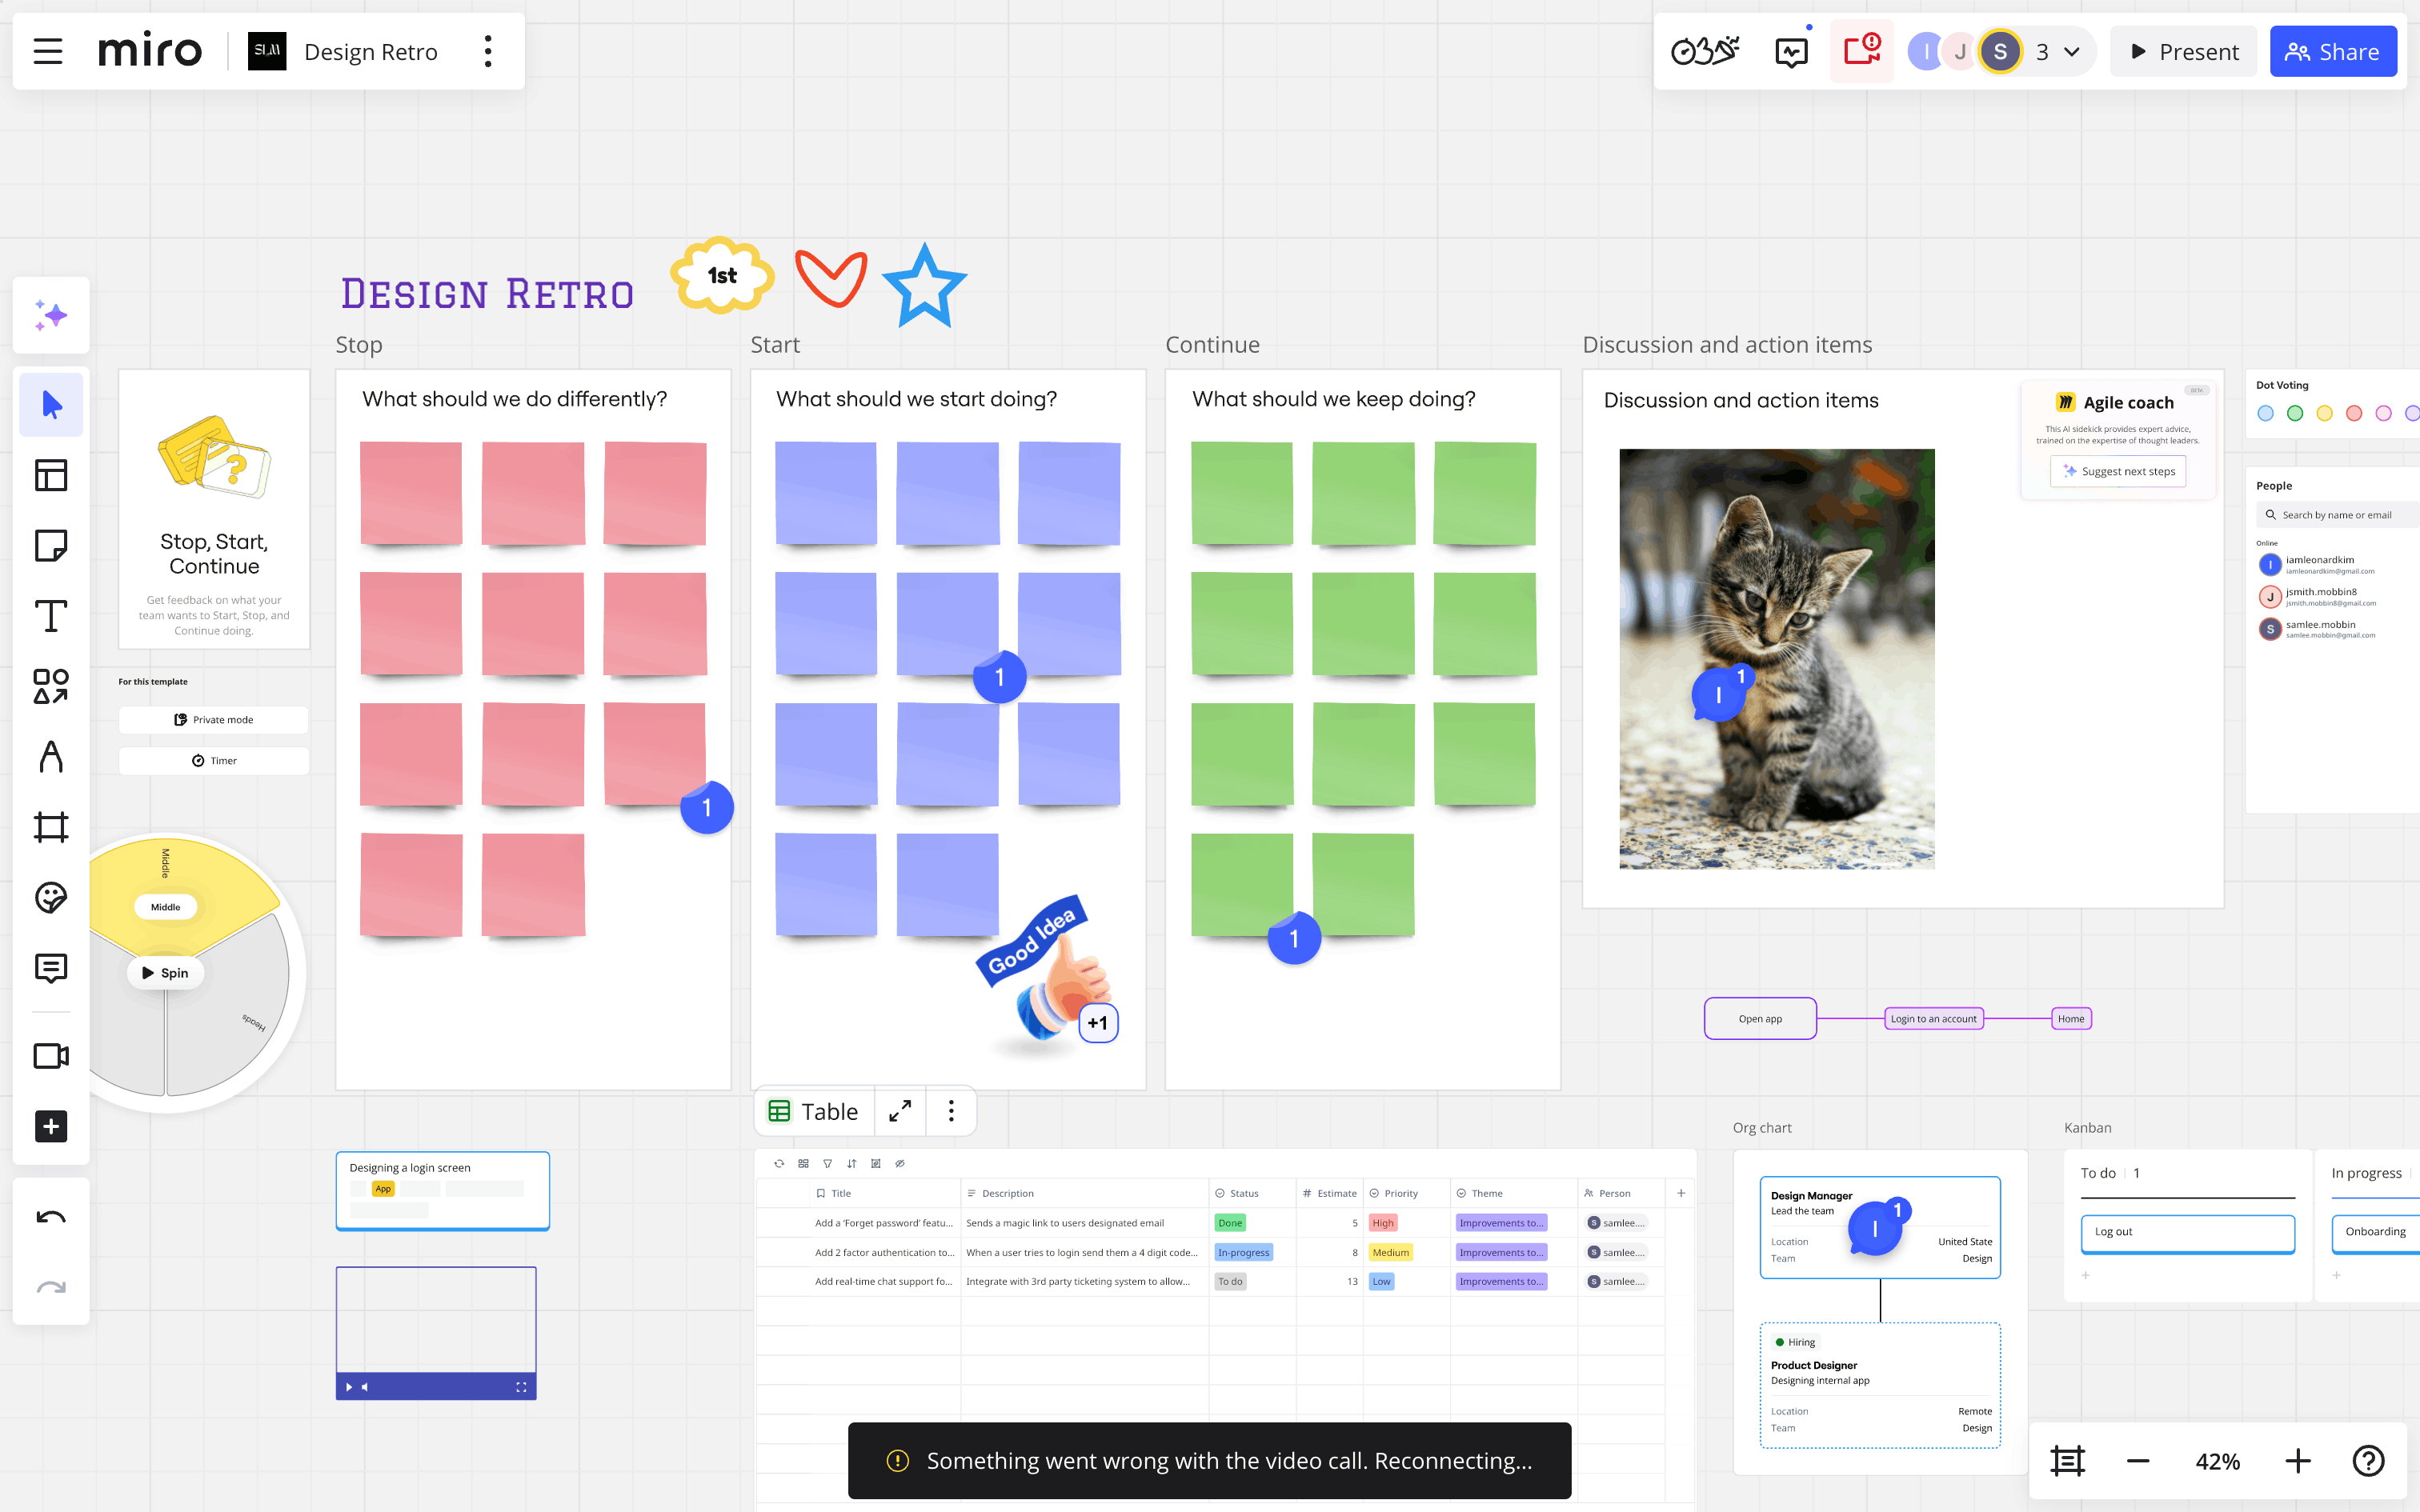The height and width of the screenshot is (1512, 2420).
Task: Click the undo arrow
Action: (x=50, y=1217)
